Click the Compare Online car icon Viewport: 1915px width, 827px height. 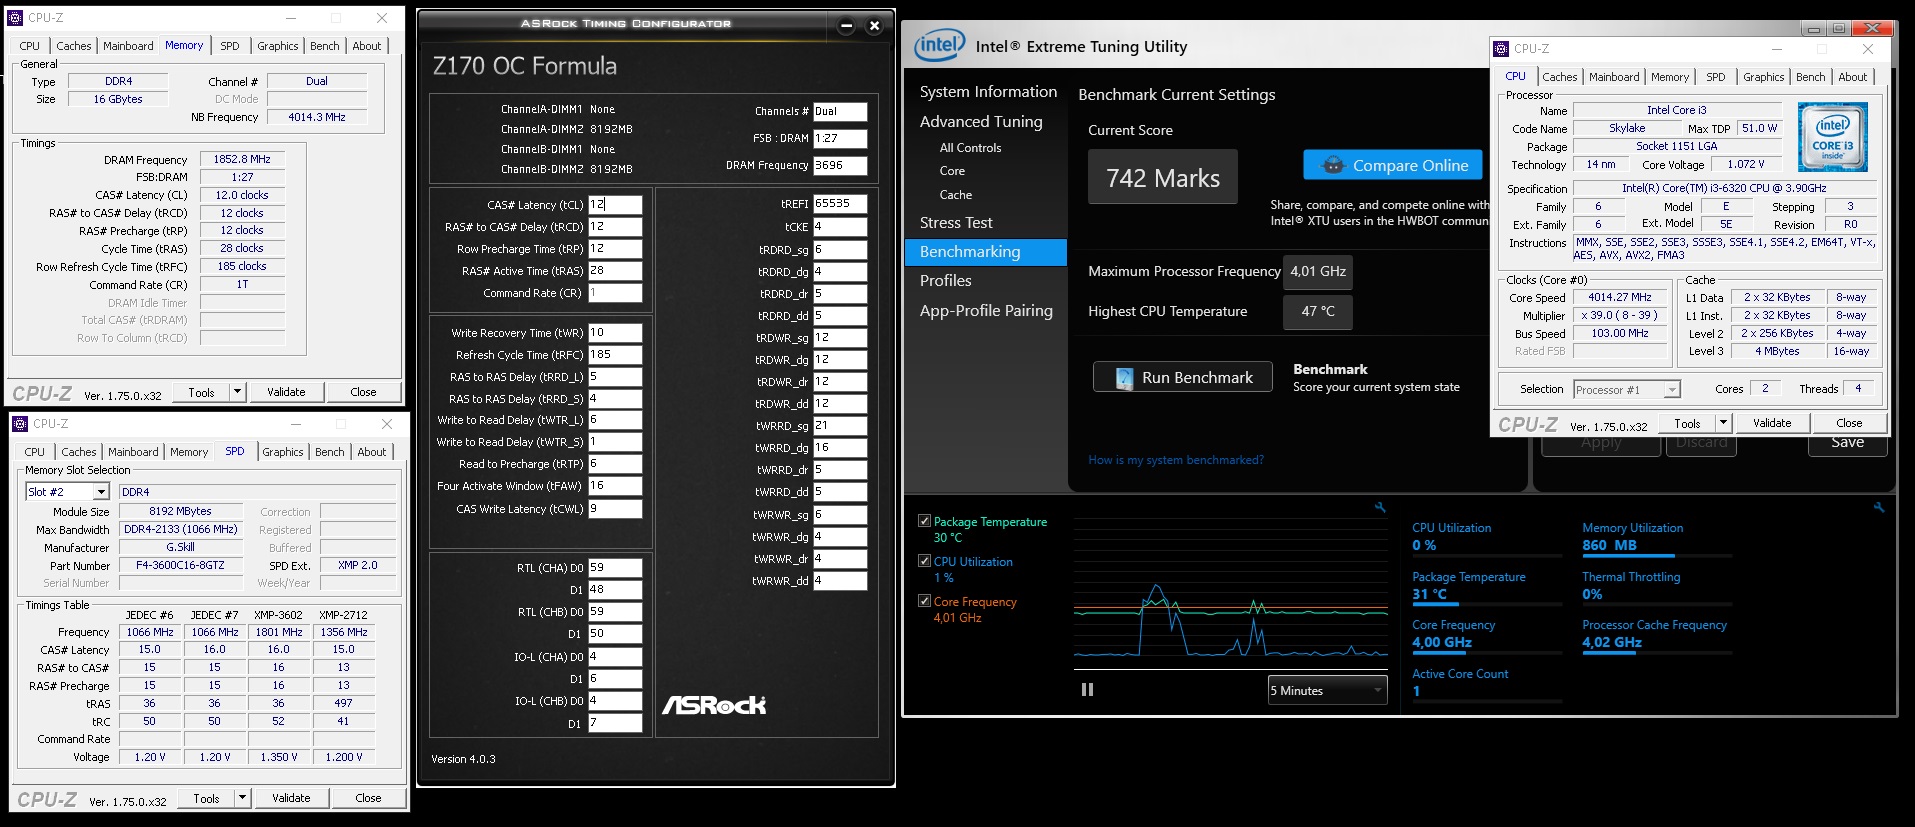1332,165
